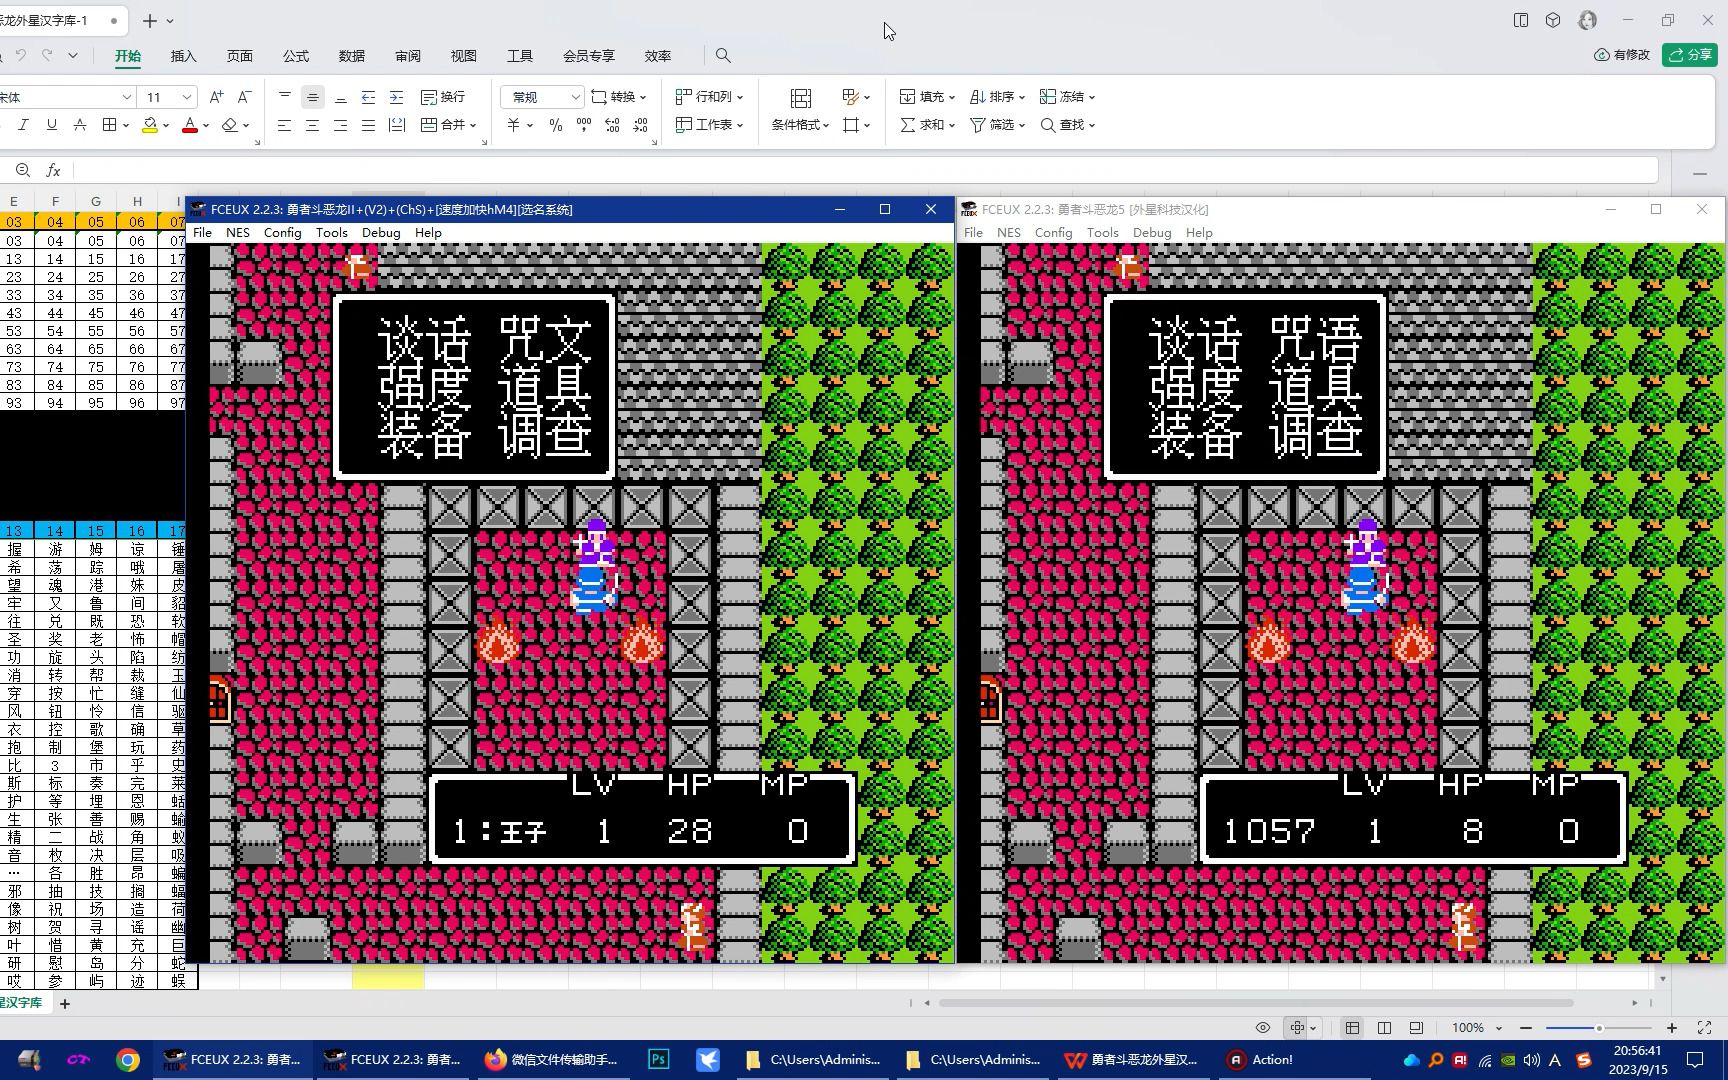Screen dimensions: 1728x1080
Task: Open 行和列 rows and columns menu
Action: point(709,97)
